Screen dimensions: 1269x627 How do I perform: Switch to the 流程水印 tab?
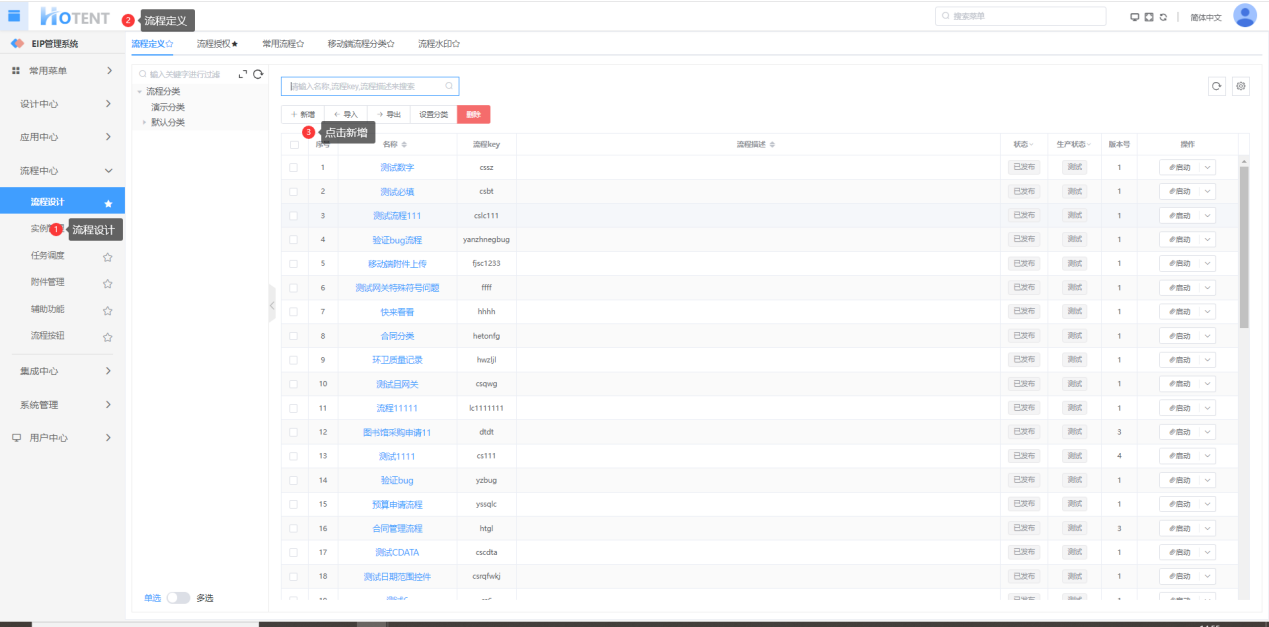tap(439, 44)
